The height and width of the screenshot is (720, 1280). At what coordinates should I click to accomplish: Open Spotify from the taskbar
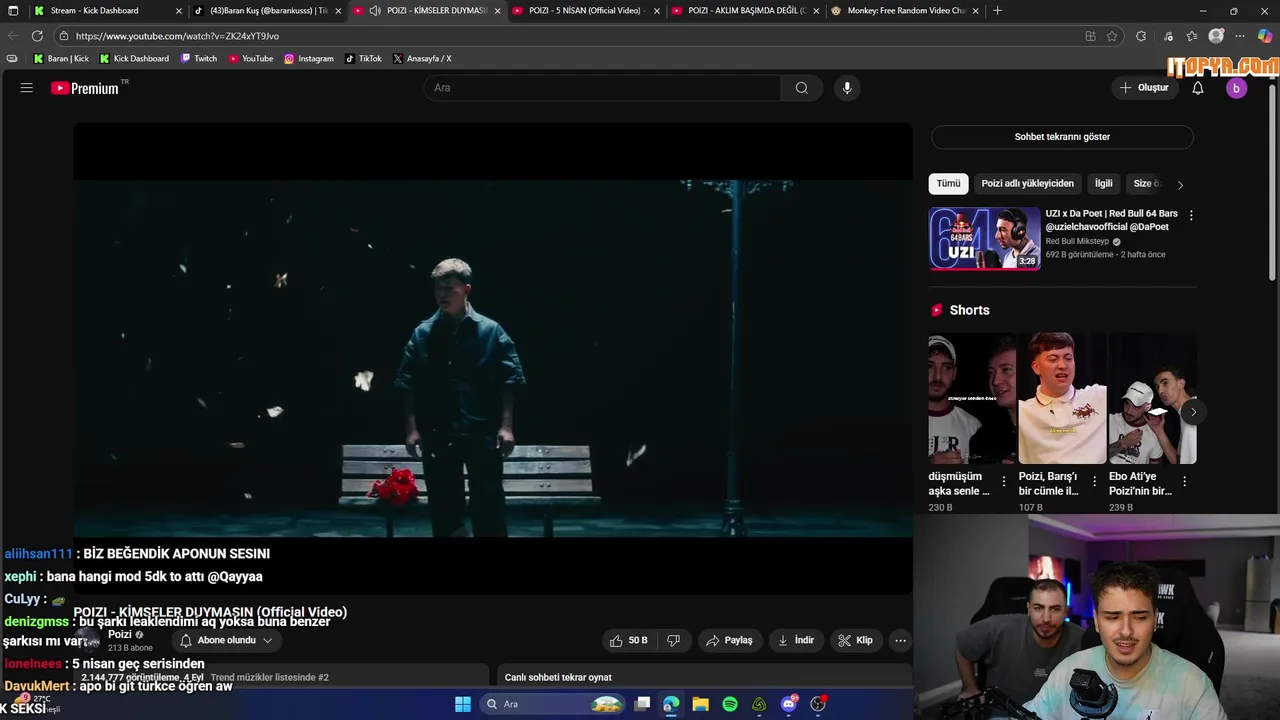(730, 704)
